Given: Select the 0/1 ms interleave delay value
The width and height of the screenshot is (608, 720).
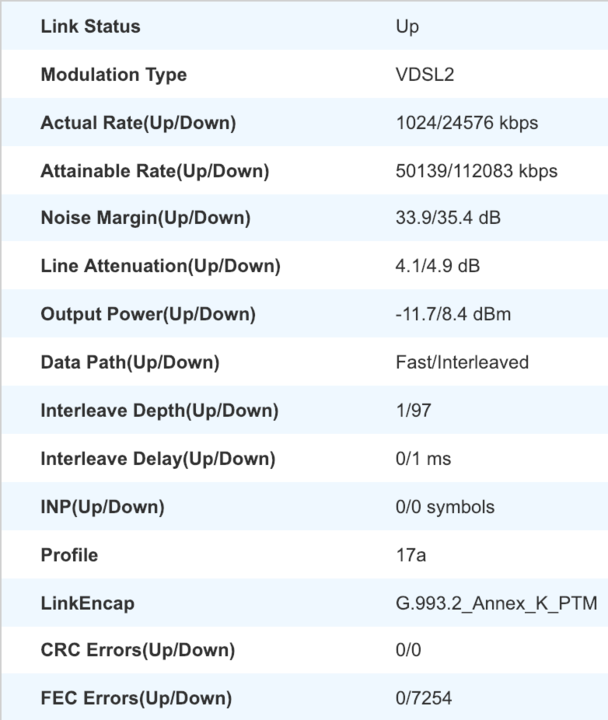Looking at the screenshot, I should click(423, 459).
